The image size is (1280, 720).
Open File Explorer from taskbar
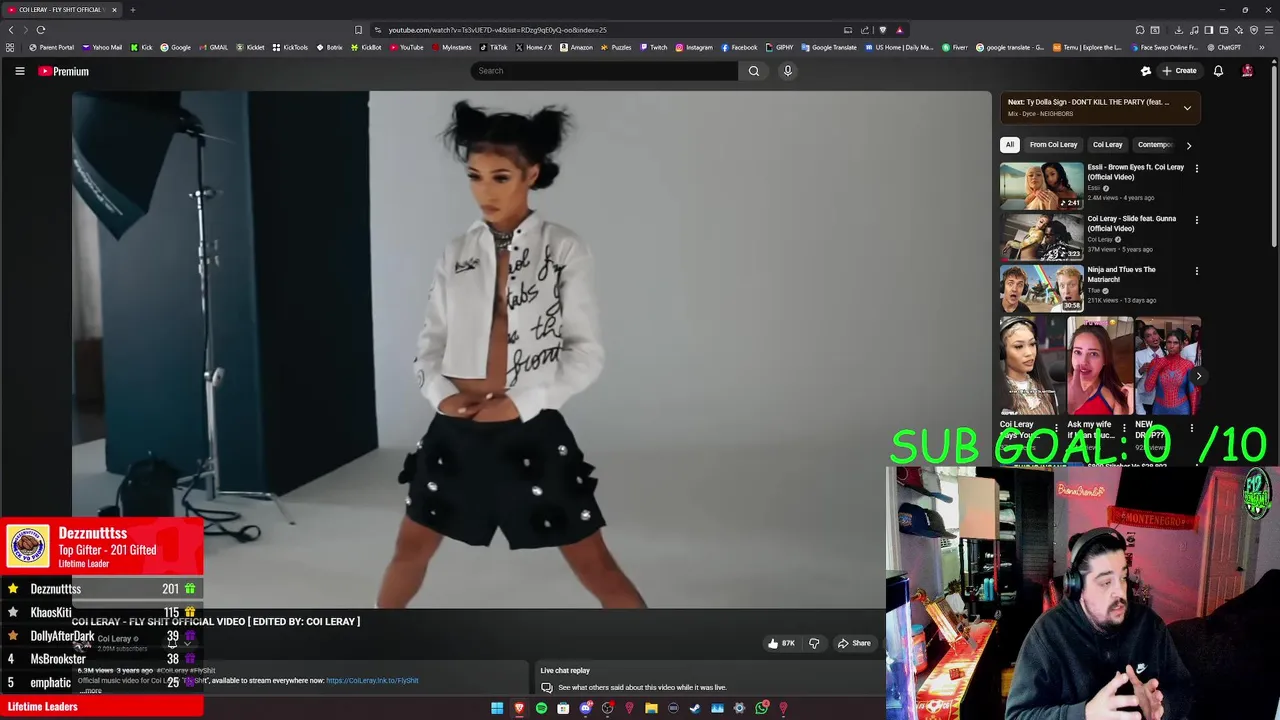pyautogui.click(x=651, y=708)
